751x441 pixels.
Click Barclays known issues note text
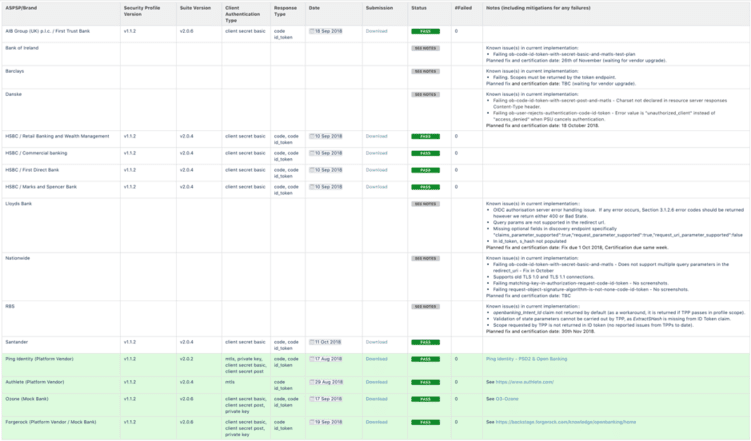pyautogui.click(x=560, y=77)
